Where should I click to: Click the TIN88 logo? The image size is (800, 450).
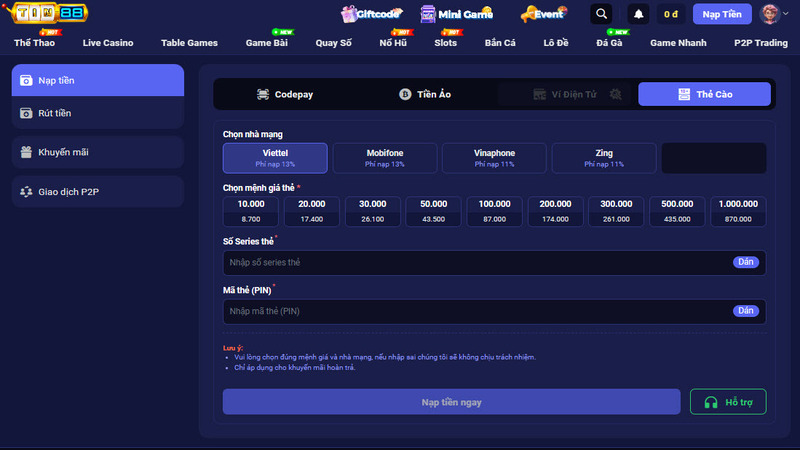pos(48,12)
